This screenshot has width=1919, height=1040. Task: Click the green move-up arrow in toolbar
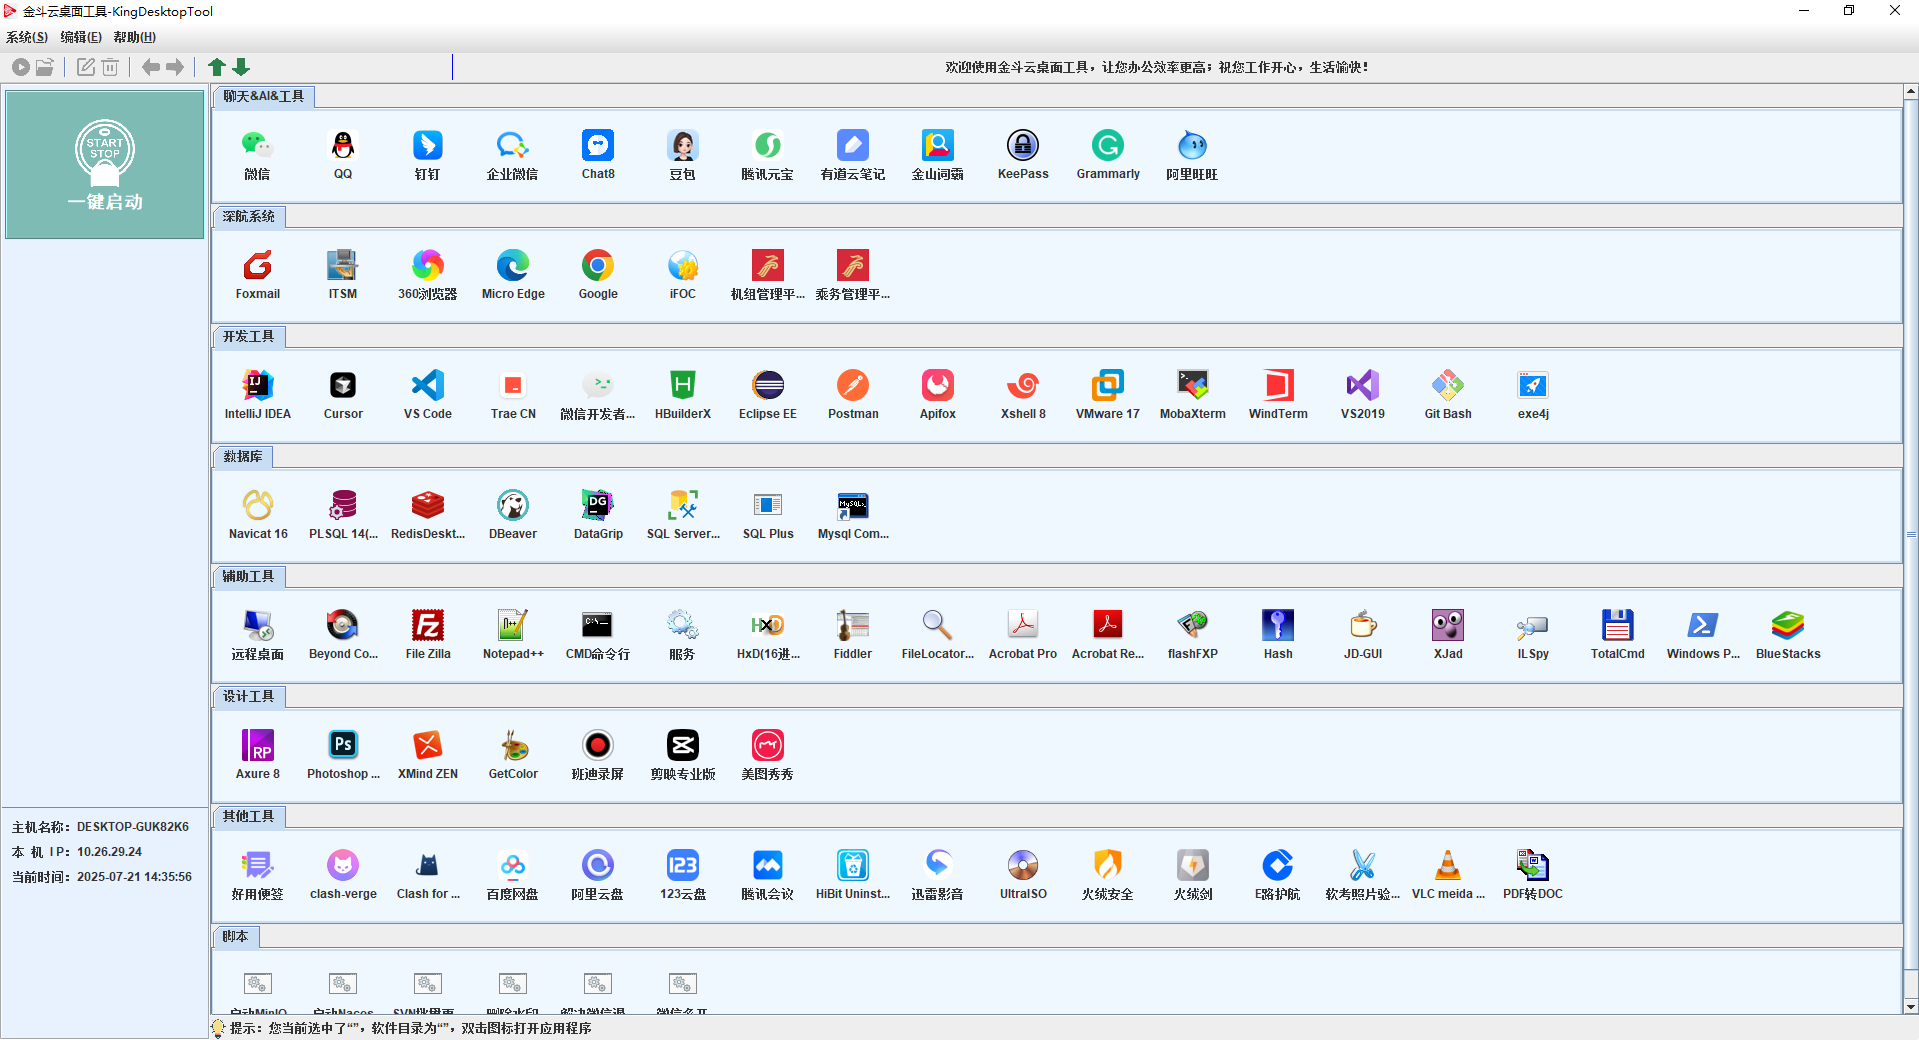click(216, 67)
